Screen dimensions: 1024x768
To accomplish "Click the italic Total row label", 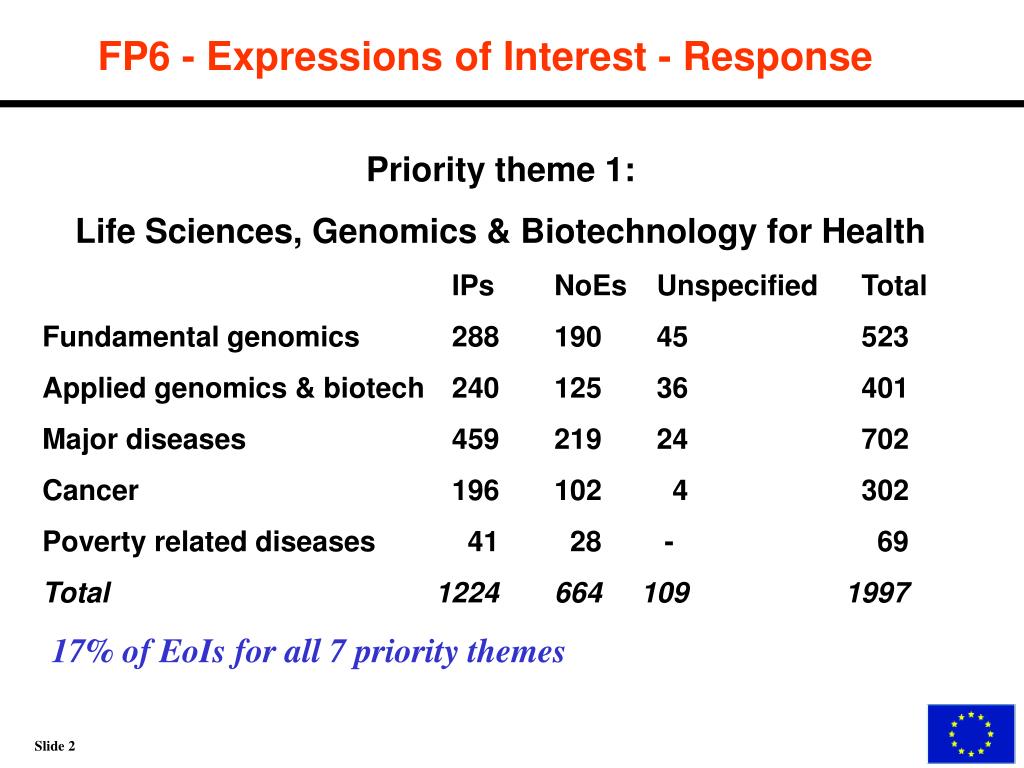I will tap(77, 593).
